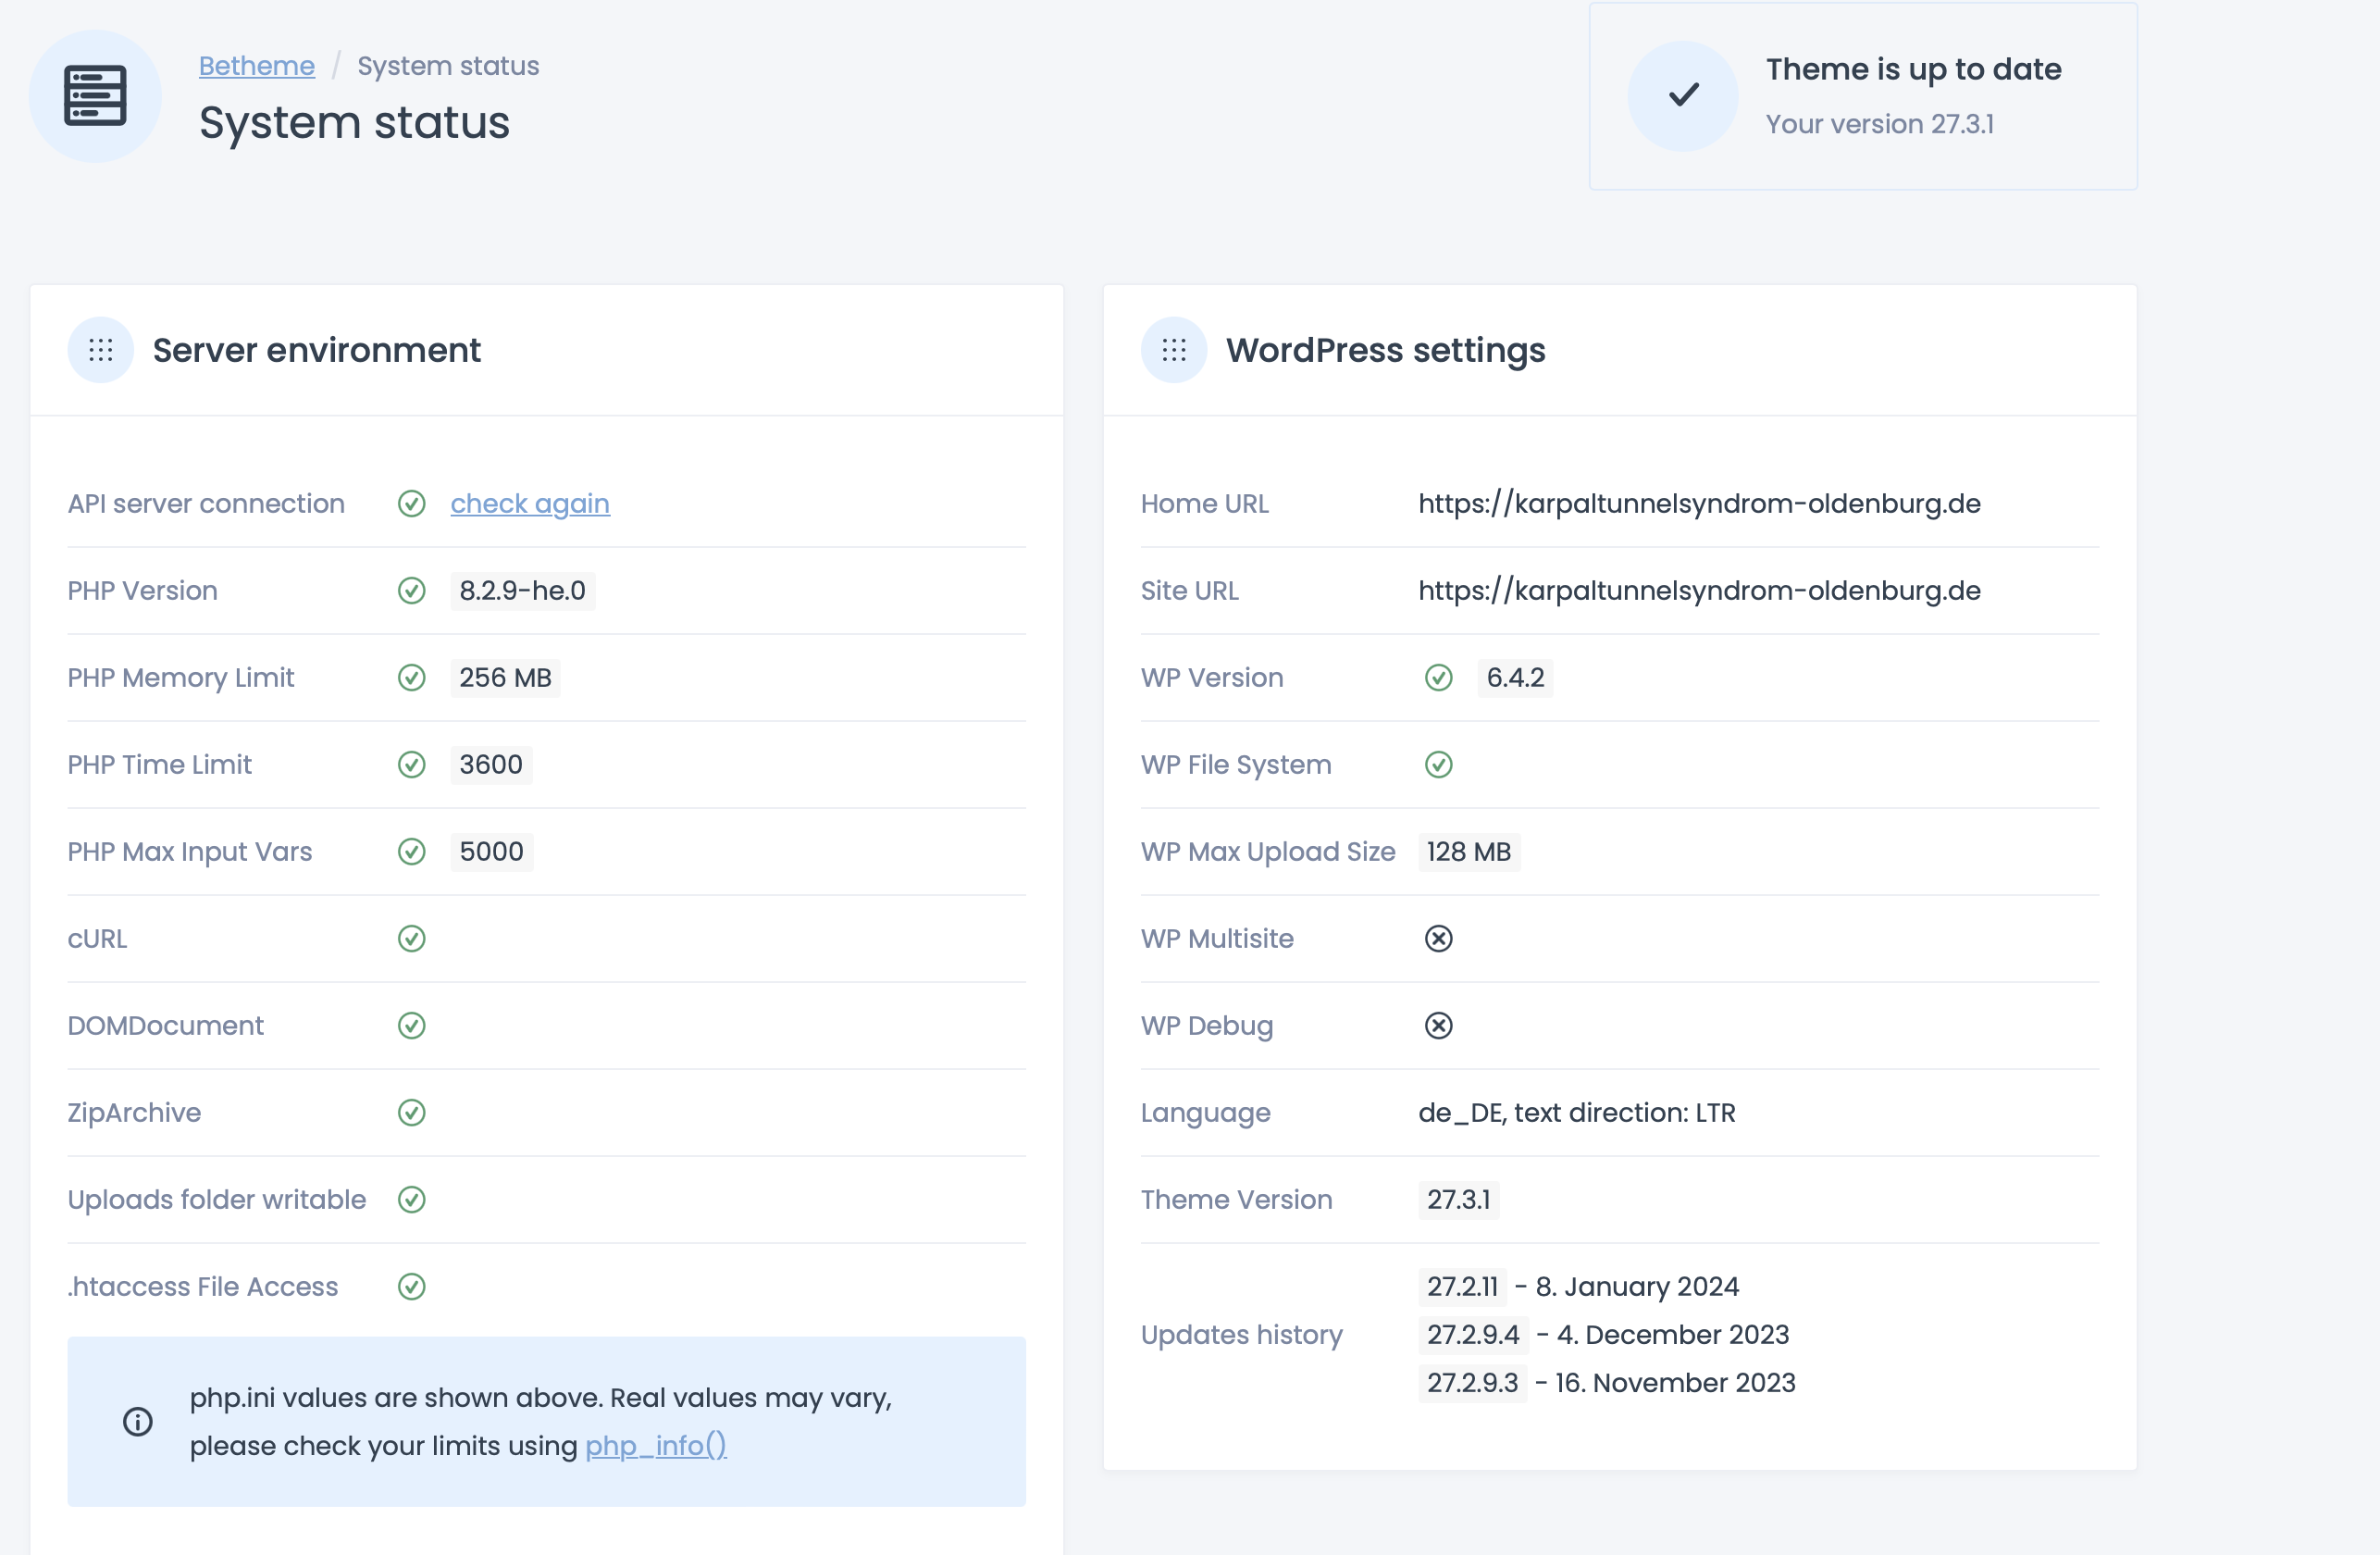Select the 5000 max input vars value
Viewport: 2380px width, 1555px height.
click(x=492, y=852)
